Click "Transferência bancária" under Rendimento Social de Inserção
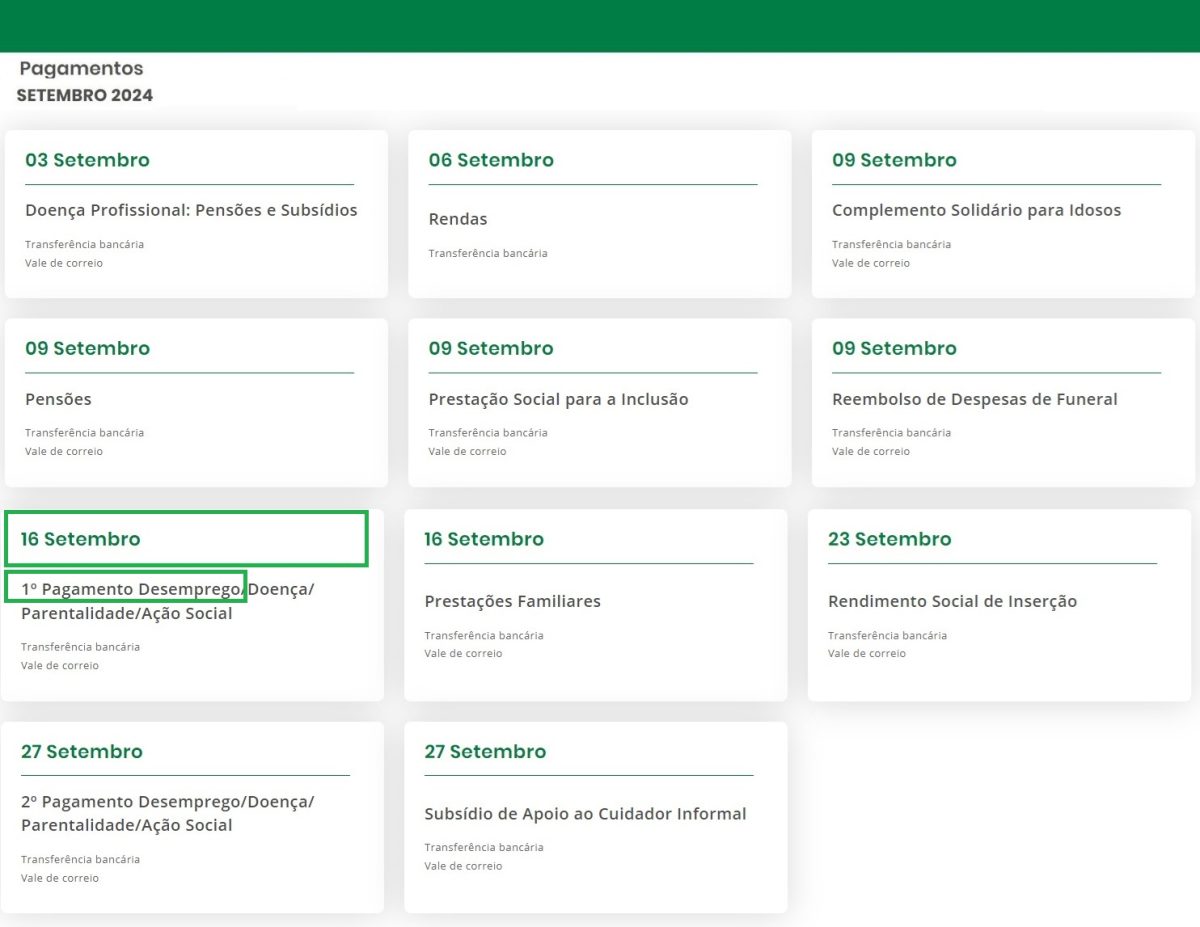1200x927 pixels. click(887, 635)
